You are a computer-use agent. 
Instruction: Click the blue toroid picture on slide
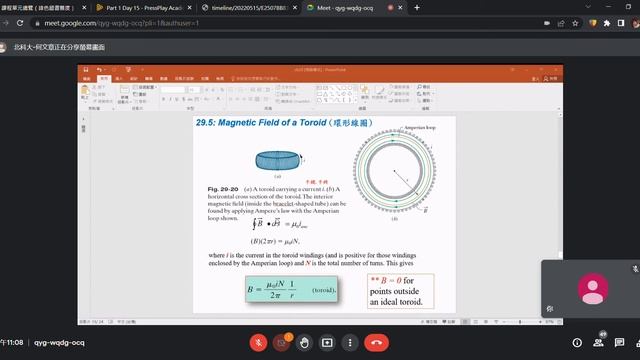(278, 160)
